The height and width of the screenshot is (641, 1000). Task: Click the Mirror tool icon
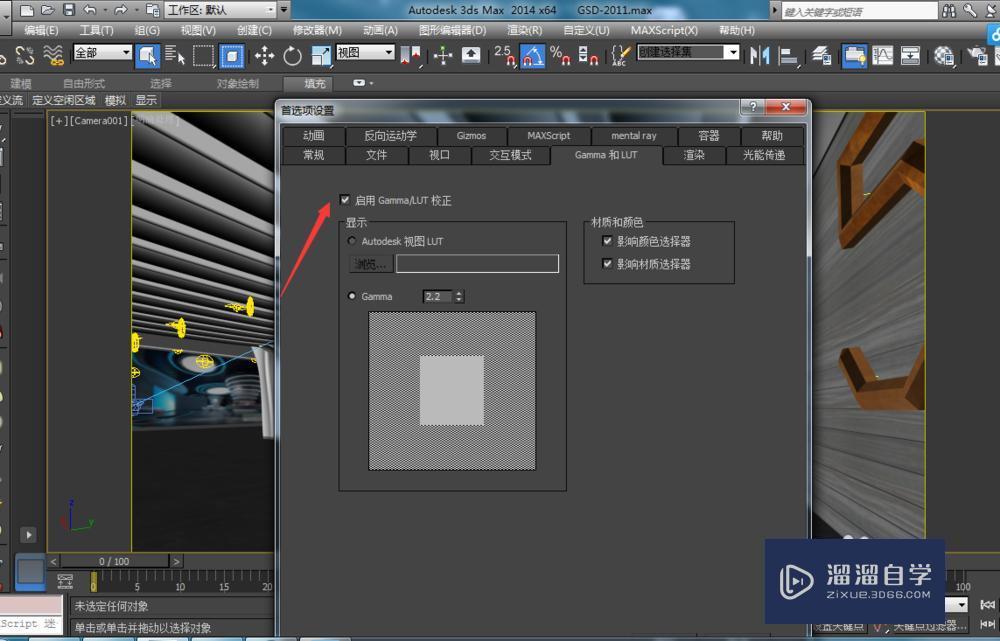[x=760, y=55]
